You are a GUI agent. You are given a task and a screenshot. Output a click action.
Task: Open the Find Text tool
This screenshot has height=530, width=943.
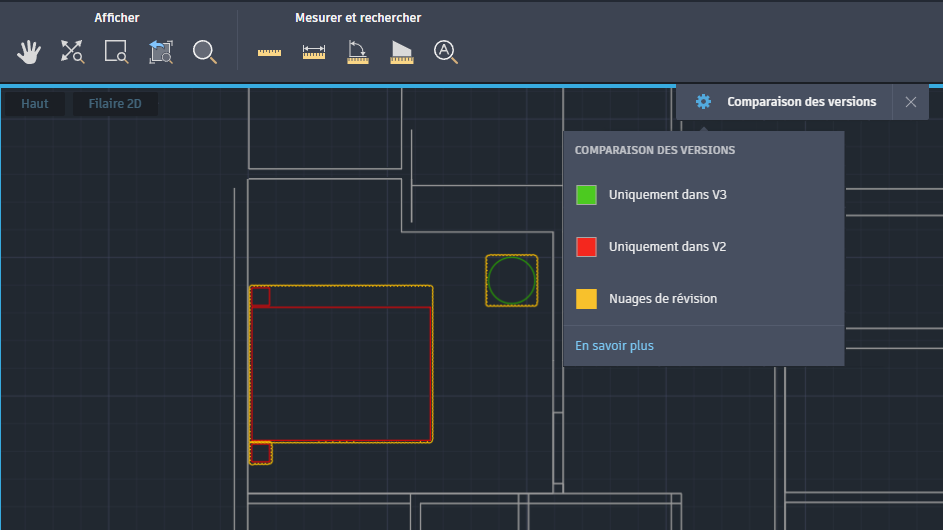(x=446, y=52)
